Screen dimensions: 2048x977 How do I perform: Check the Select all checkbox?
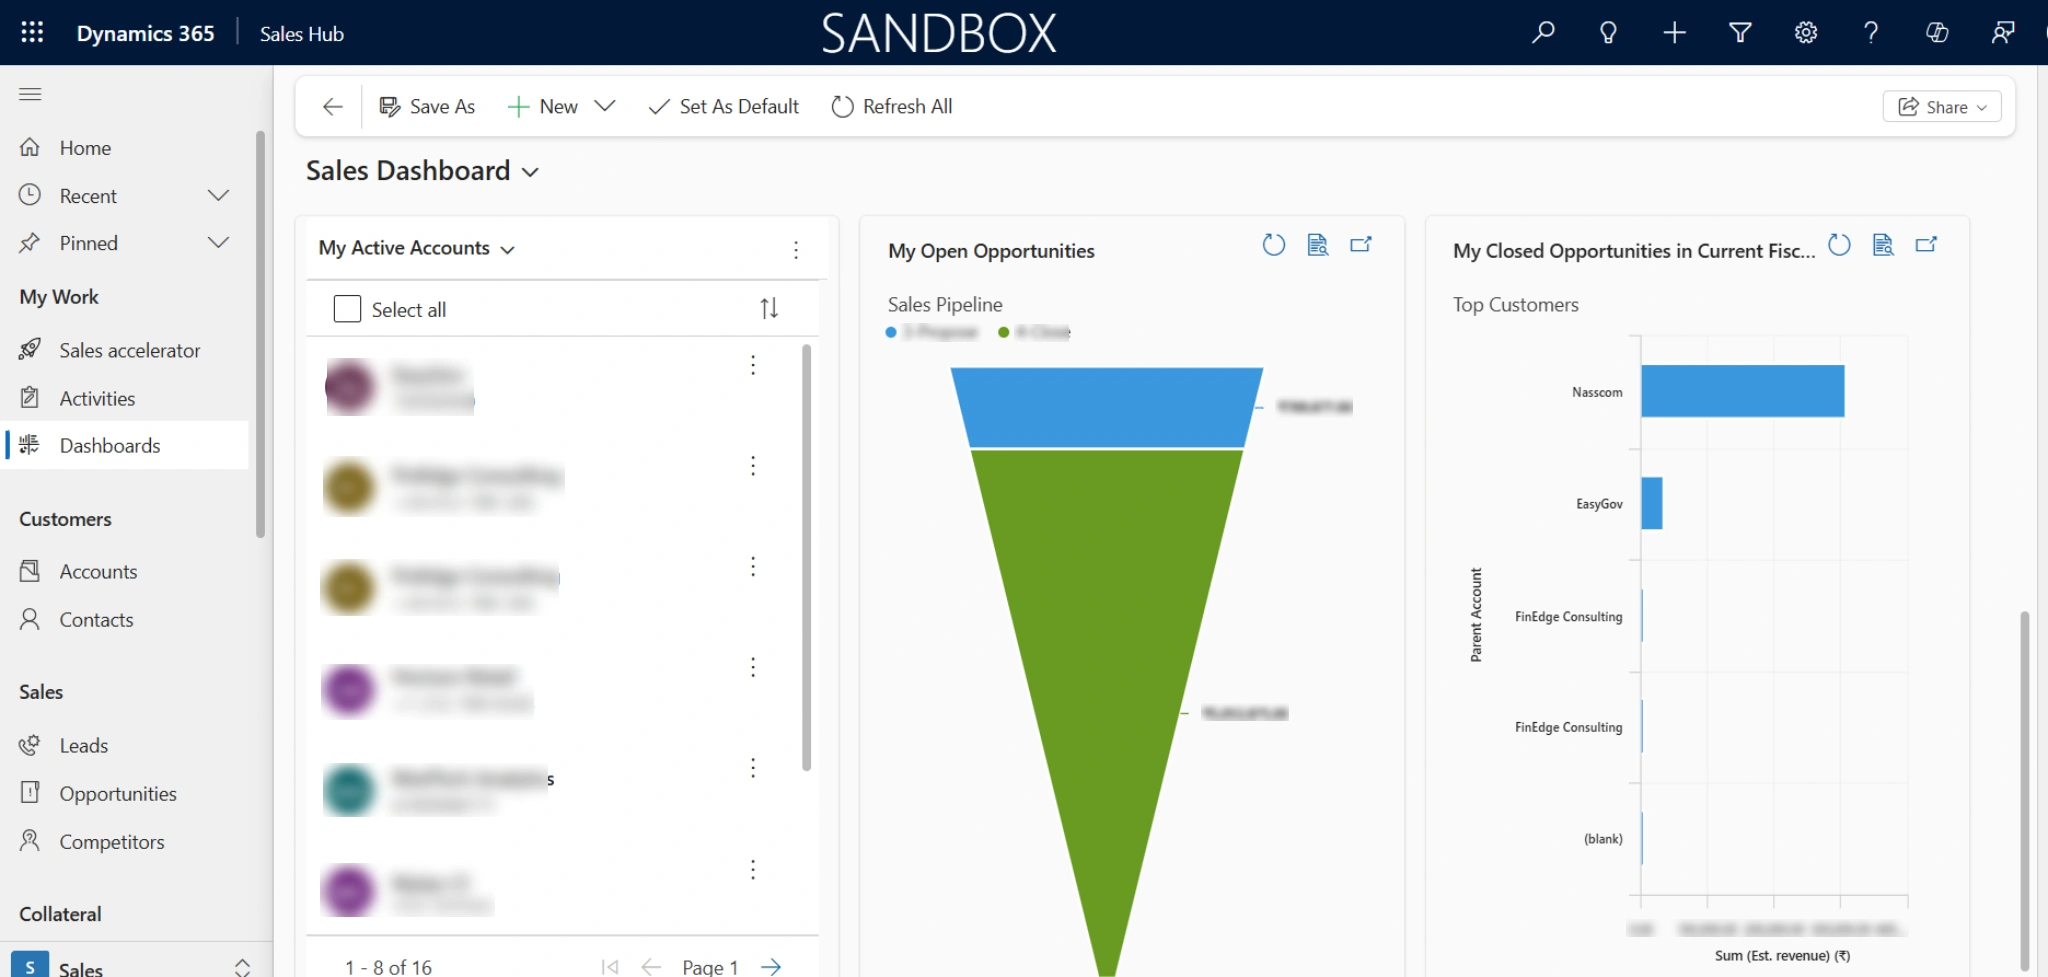coord(347,309)
